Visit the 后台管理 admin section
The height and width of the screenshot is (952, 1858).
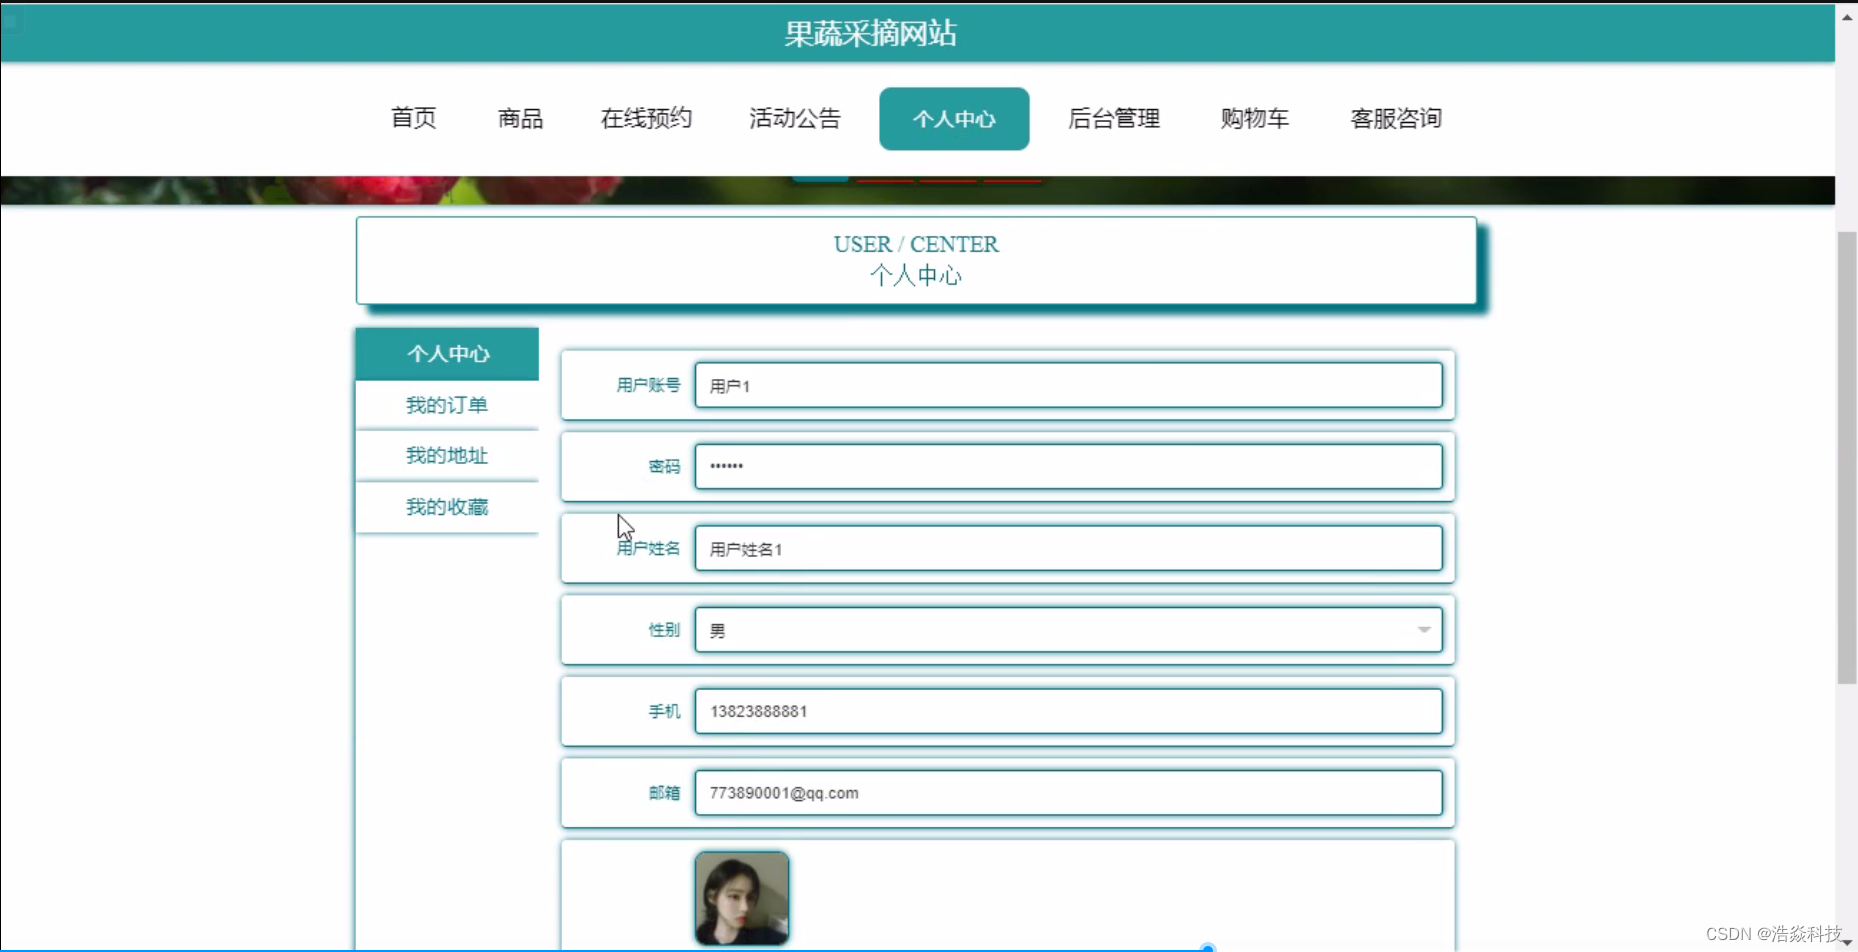(1113, 118)
